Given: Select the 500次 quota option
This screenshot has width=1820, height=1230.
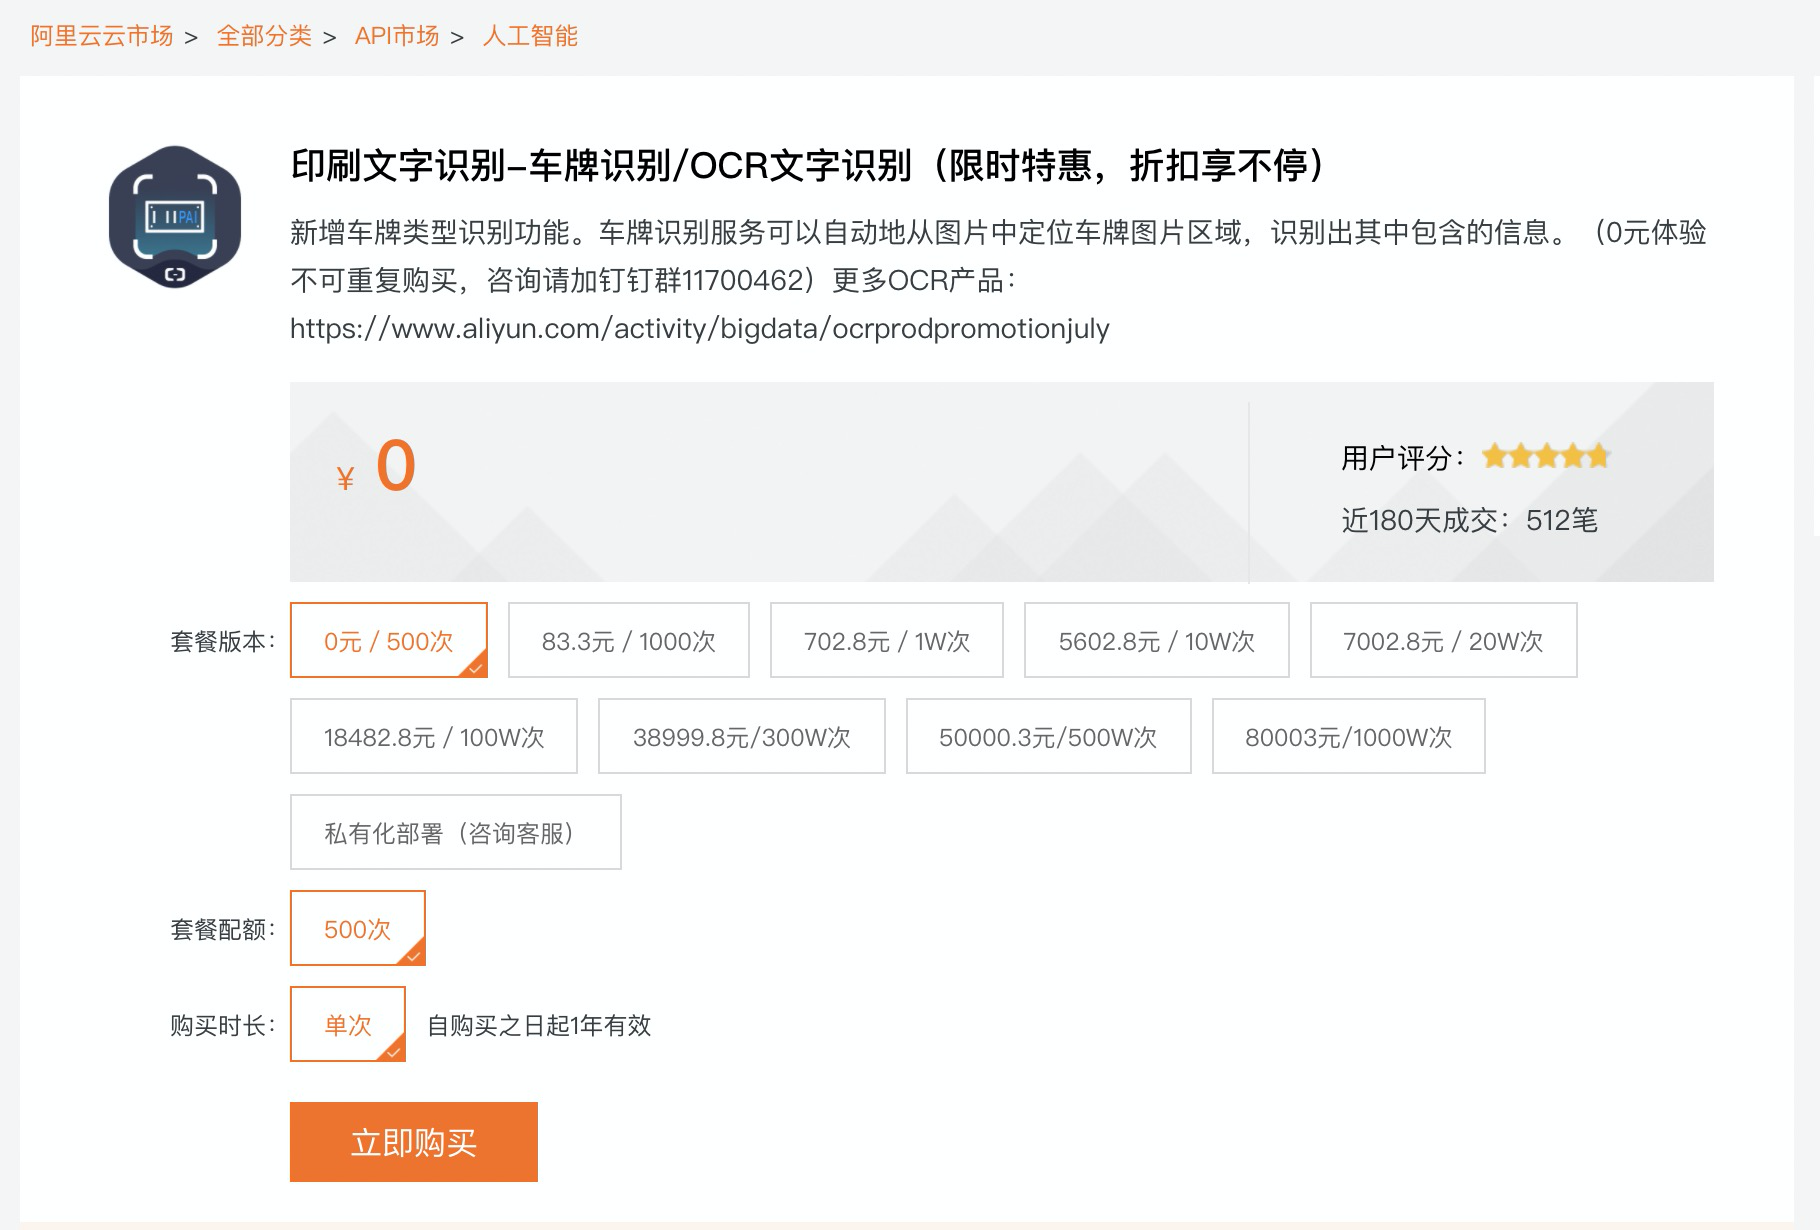Looking at the screenshot, I should click(x=358, y=928).
